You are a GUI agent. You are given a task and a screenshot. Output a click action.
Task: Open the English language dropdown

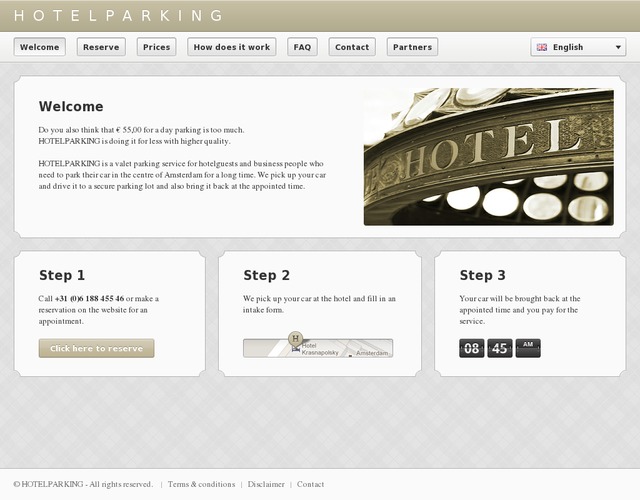click(x=576, y=47)
